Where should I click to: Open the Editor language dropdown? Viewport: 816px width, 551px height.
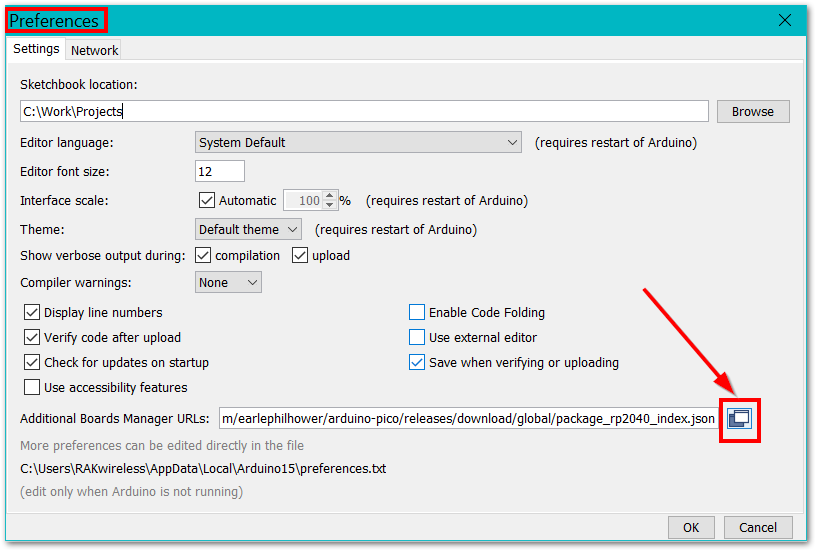click(358, 143)
